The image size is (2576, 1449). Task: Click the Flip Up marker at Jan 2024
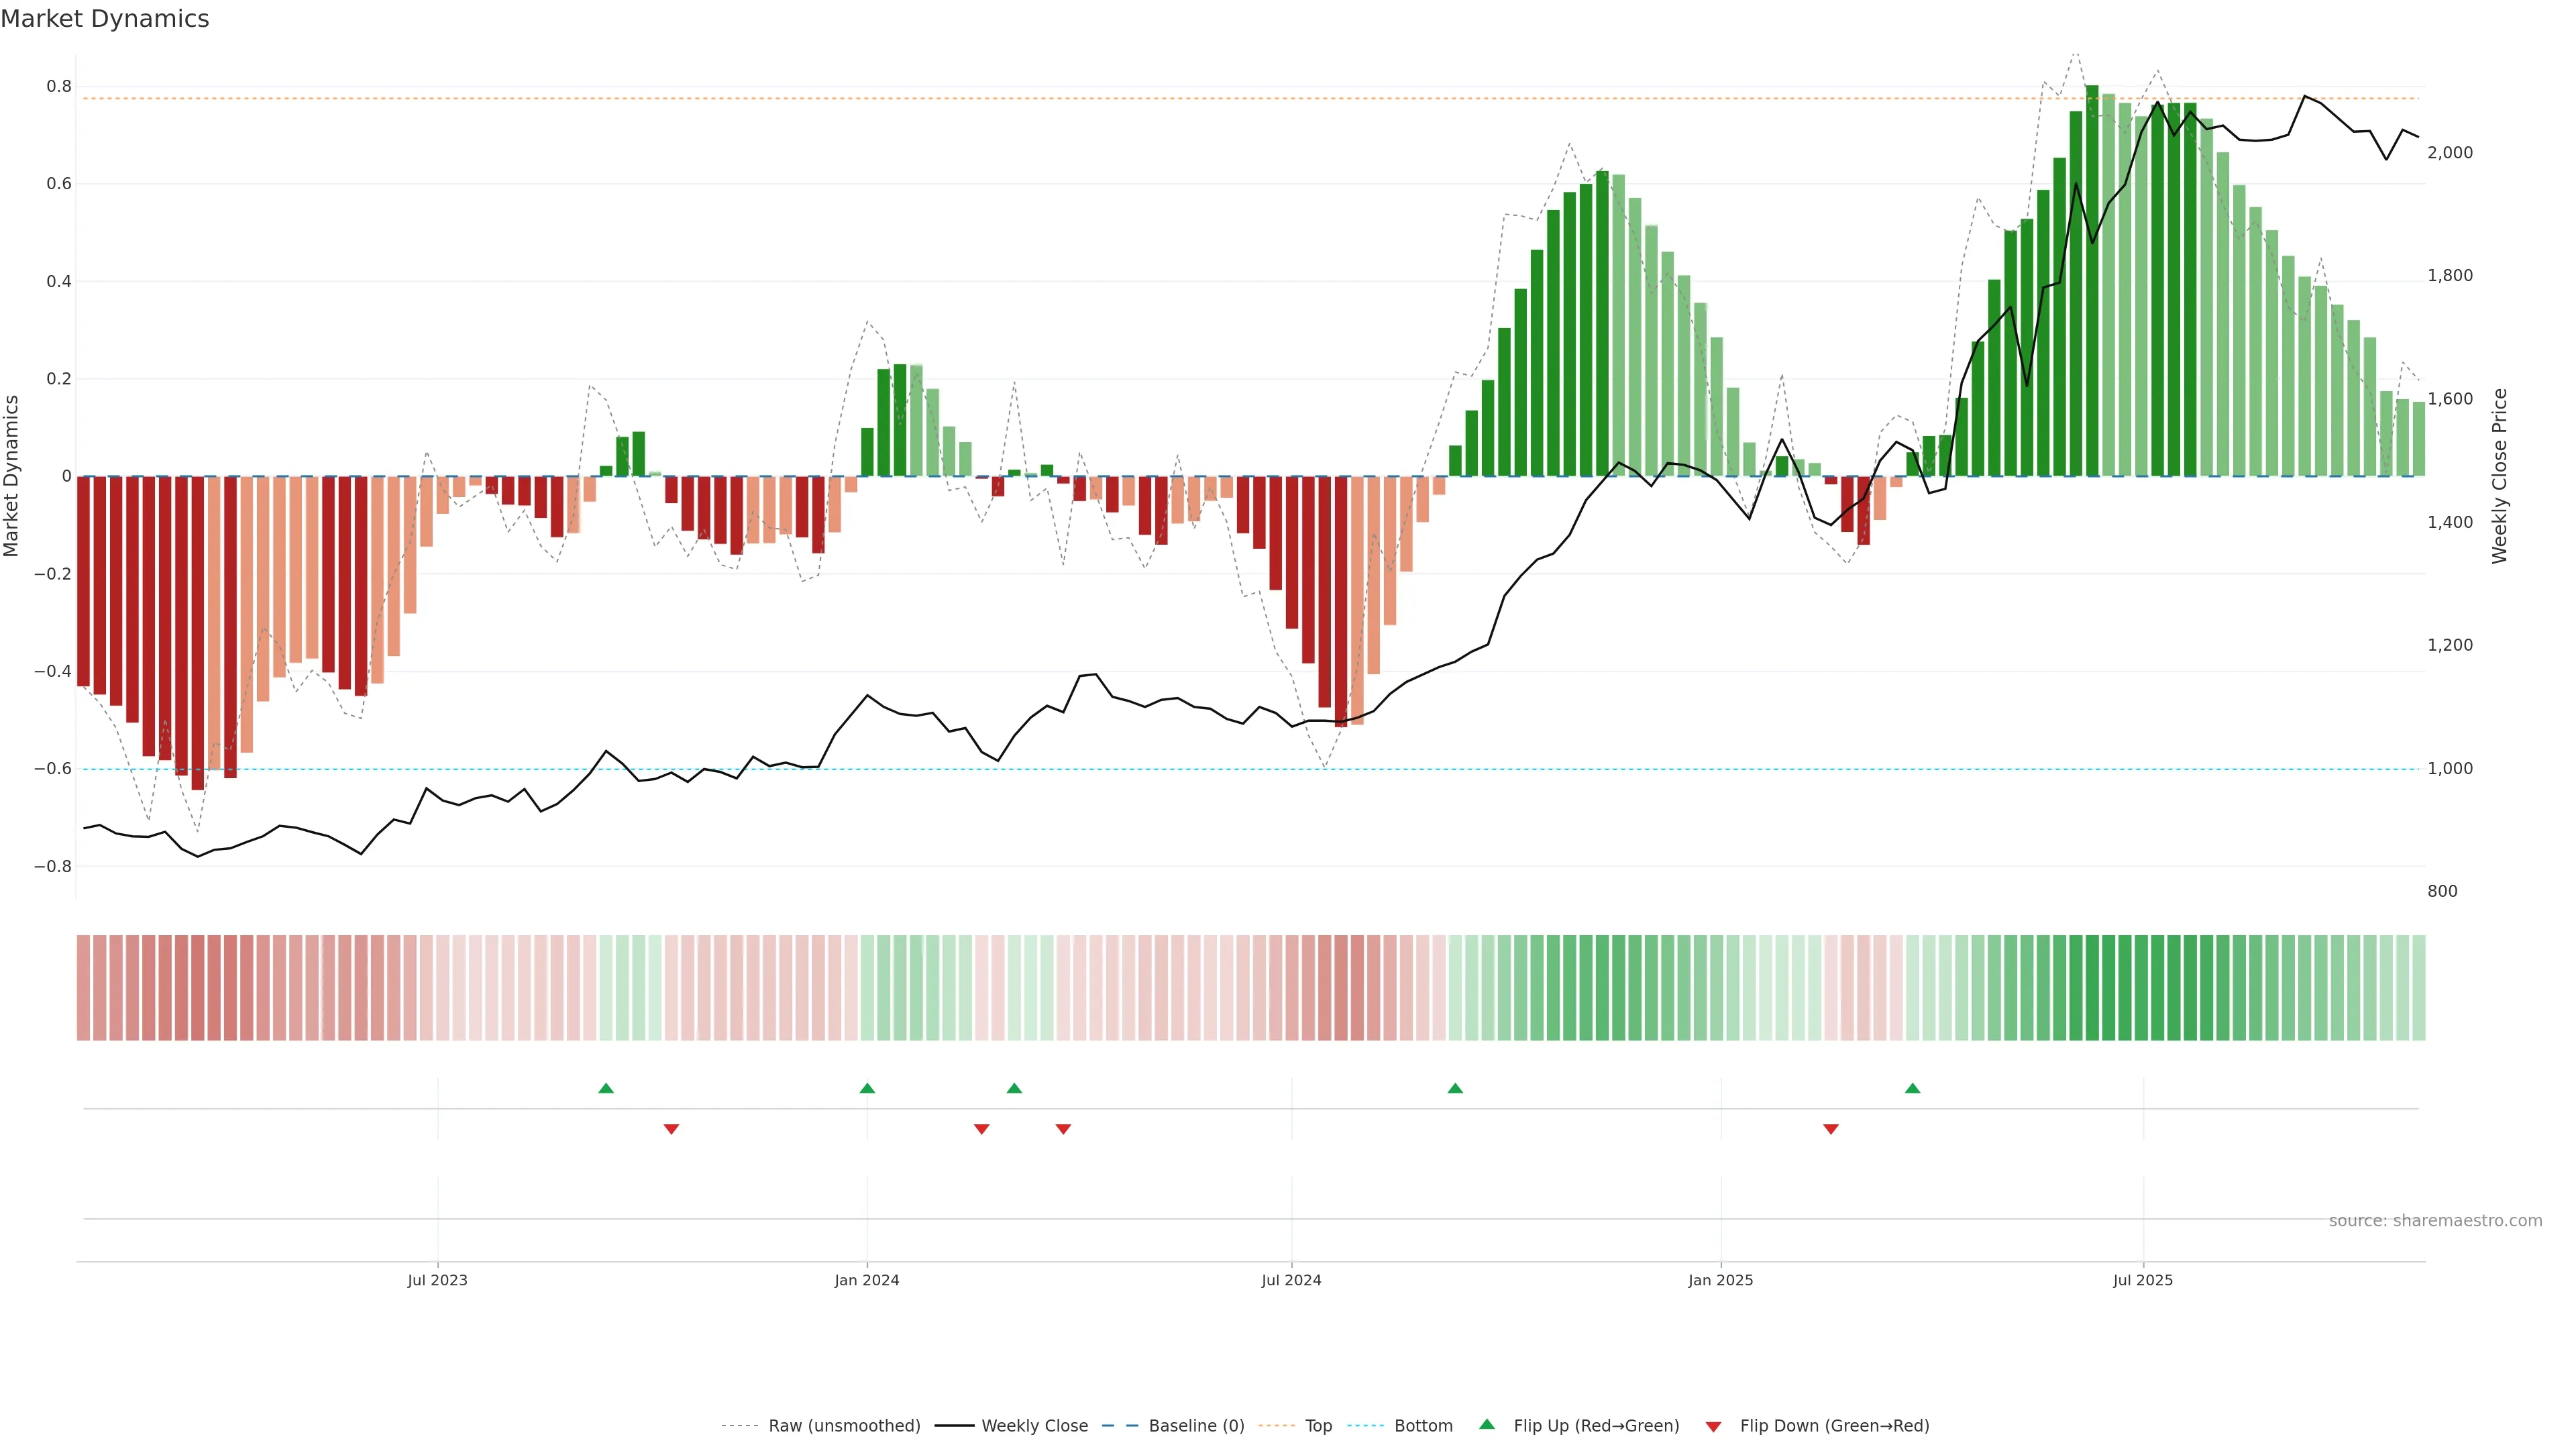pos(867,1088)
